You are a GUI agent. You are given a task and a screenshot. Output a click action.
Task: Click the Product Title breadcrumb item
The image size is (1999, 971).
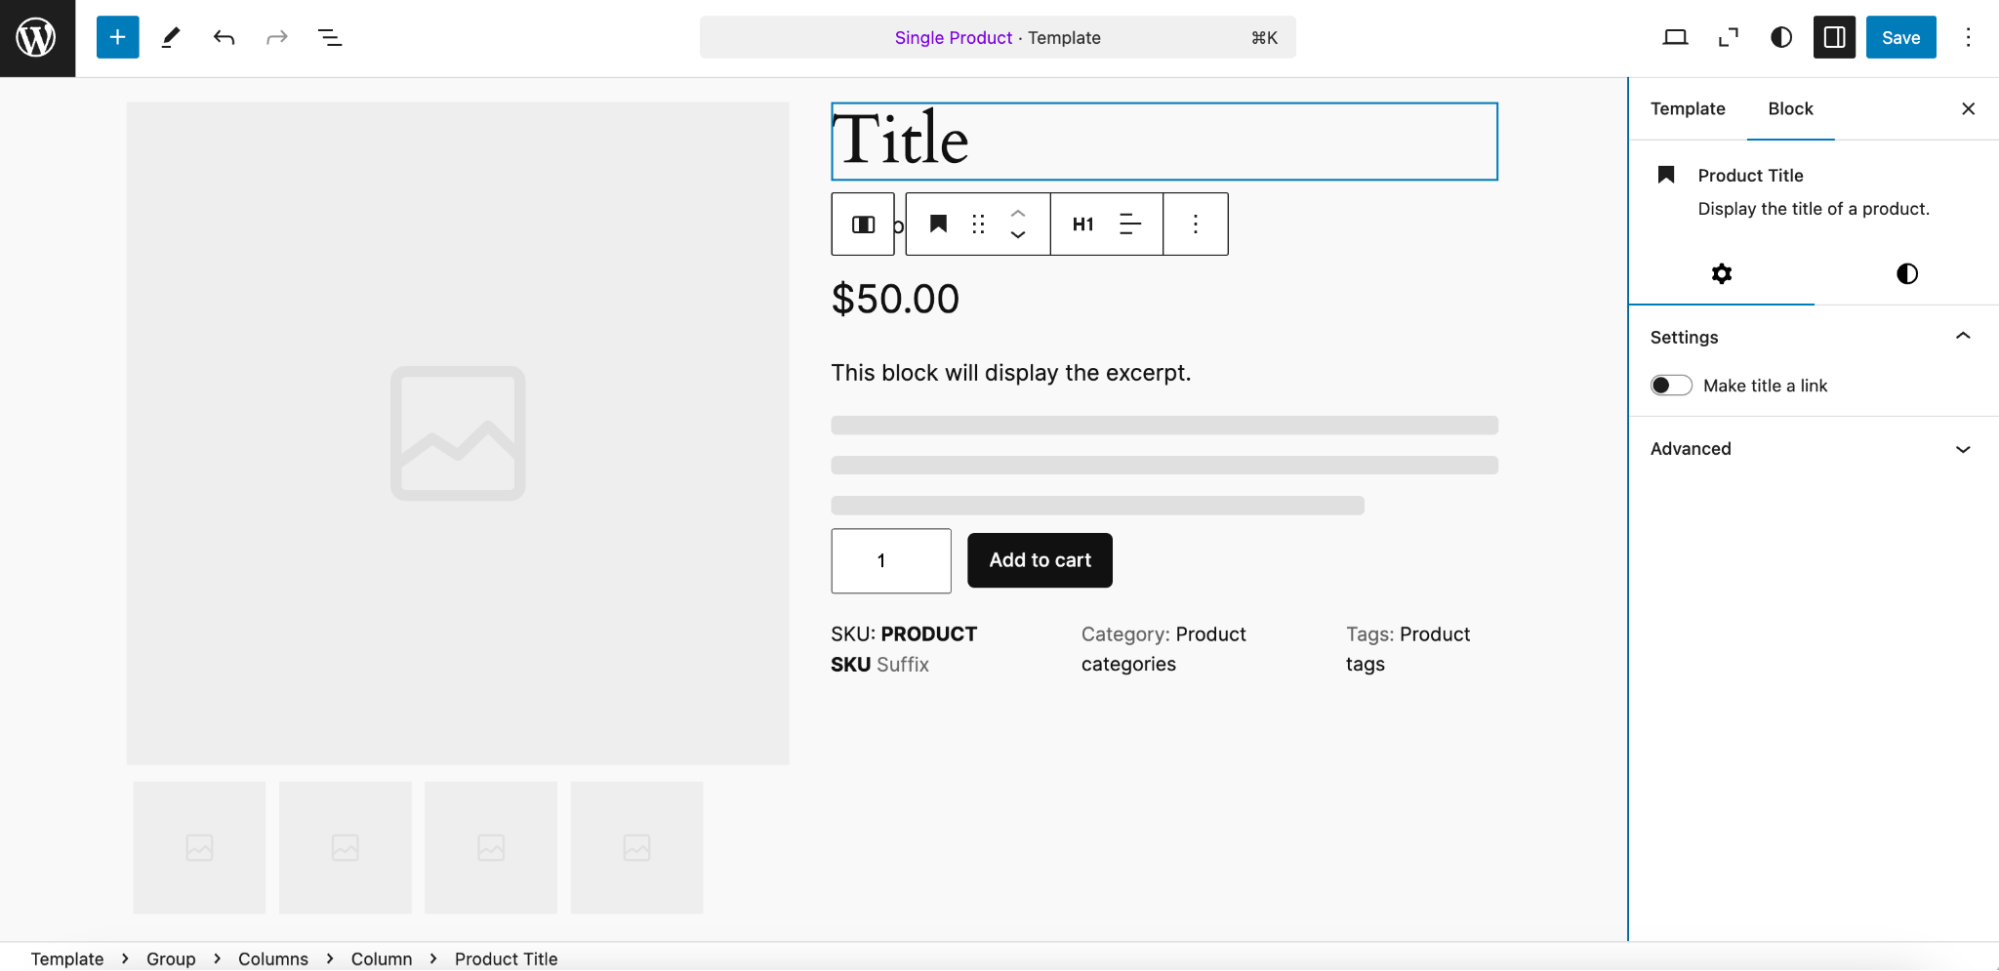click(506, 958)
